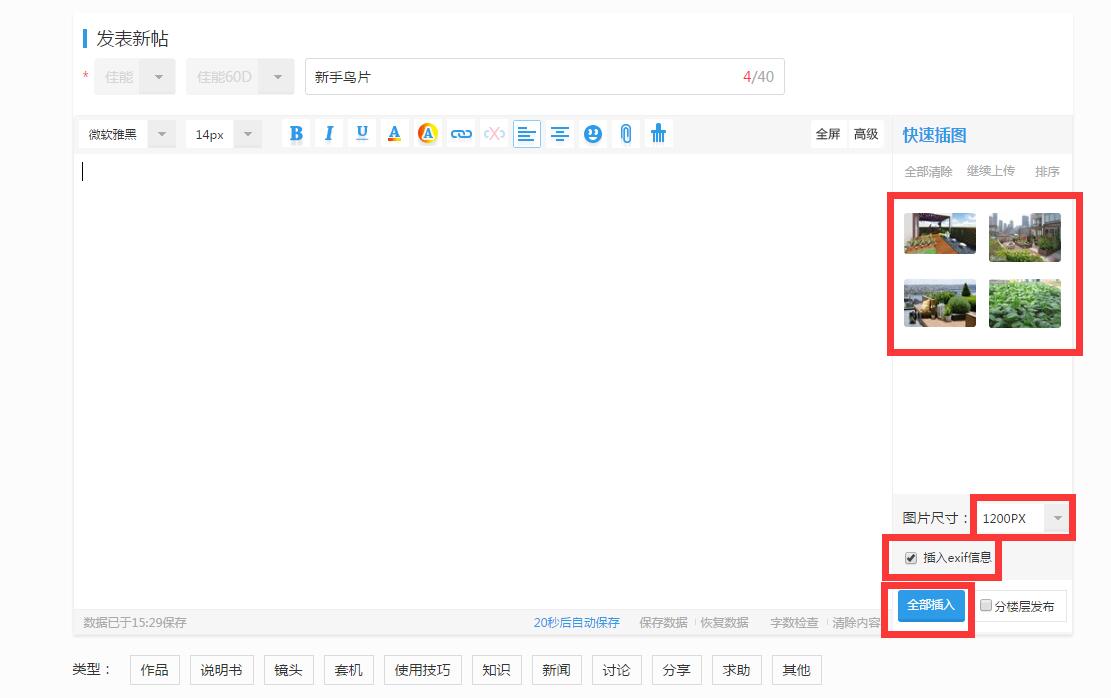The image size is (1111, 698).
Task: Apply underline to text
Action: pyautogui.click(x=361, y=133)
